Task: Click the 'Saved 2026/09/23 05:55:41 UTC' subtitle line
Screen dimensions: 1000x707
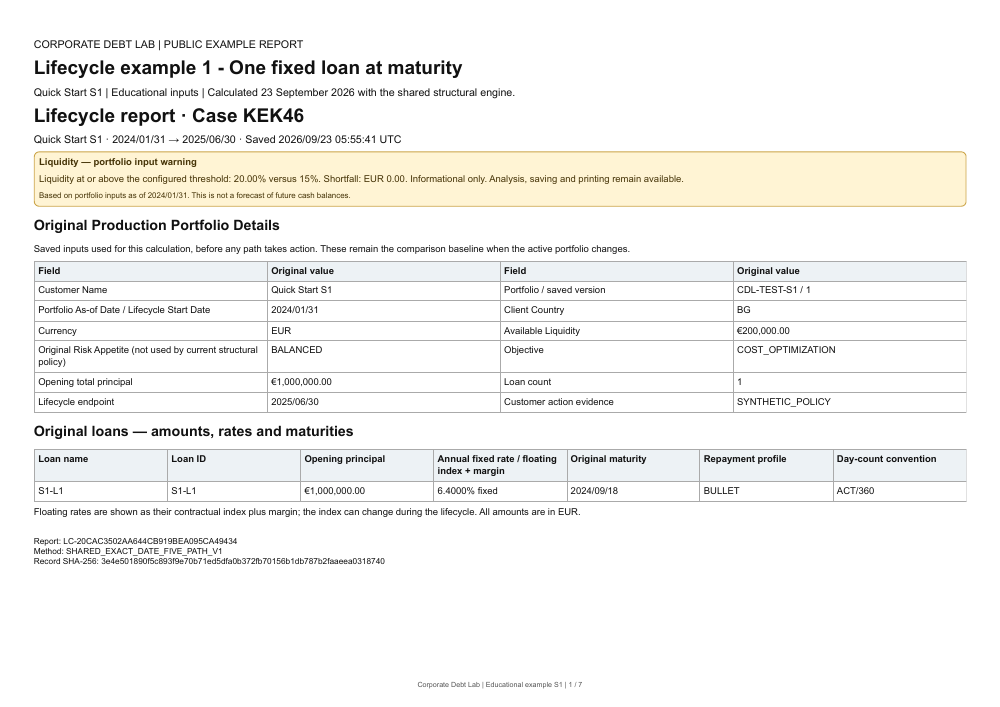Action: [217, 140]
